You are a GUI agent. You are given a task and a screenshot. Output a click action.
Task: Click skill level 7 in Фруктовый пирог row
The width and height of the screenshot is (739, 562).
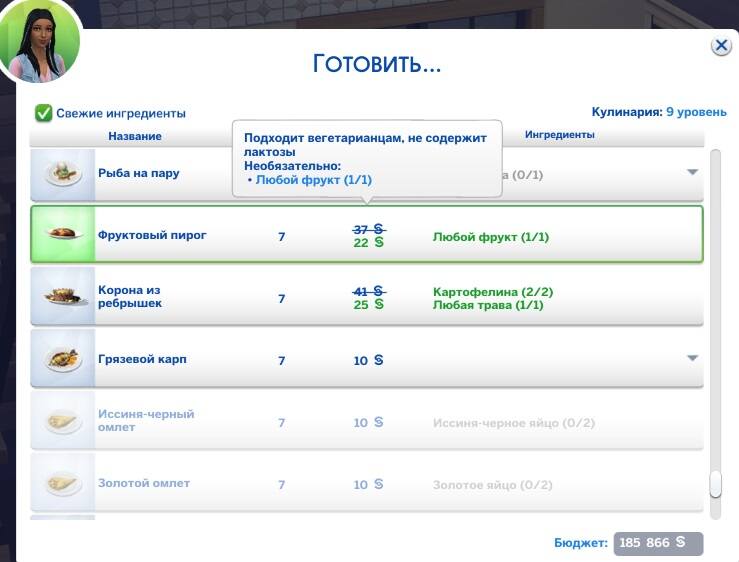[281, 237]
